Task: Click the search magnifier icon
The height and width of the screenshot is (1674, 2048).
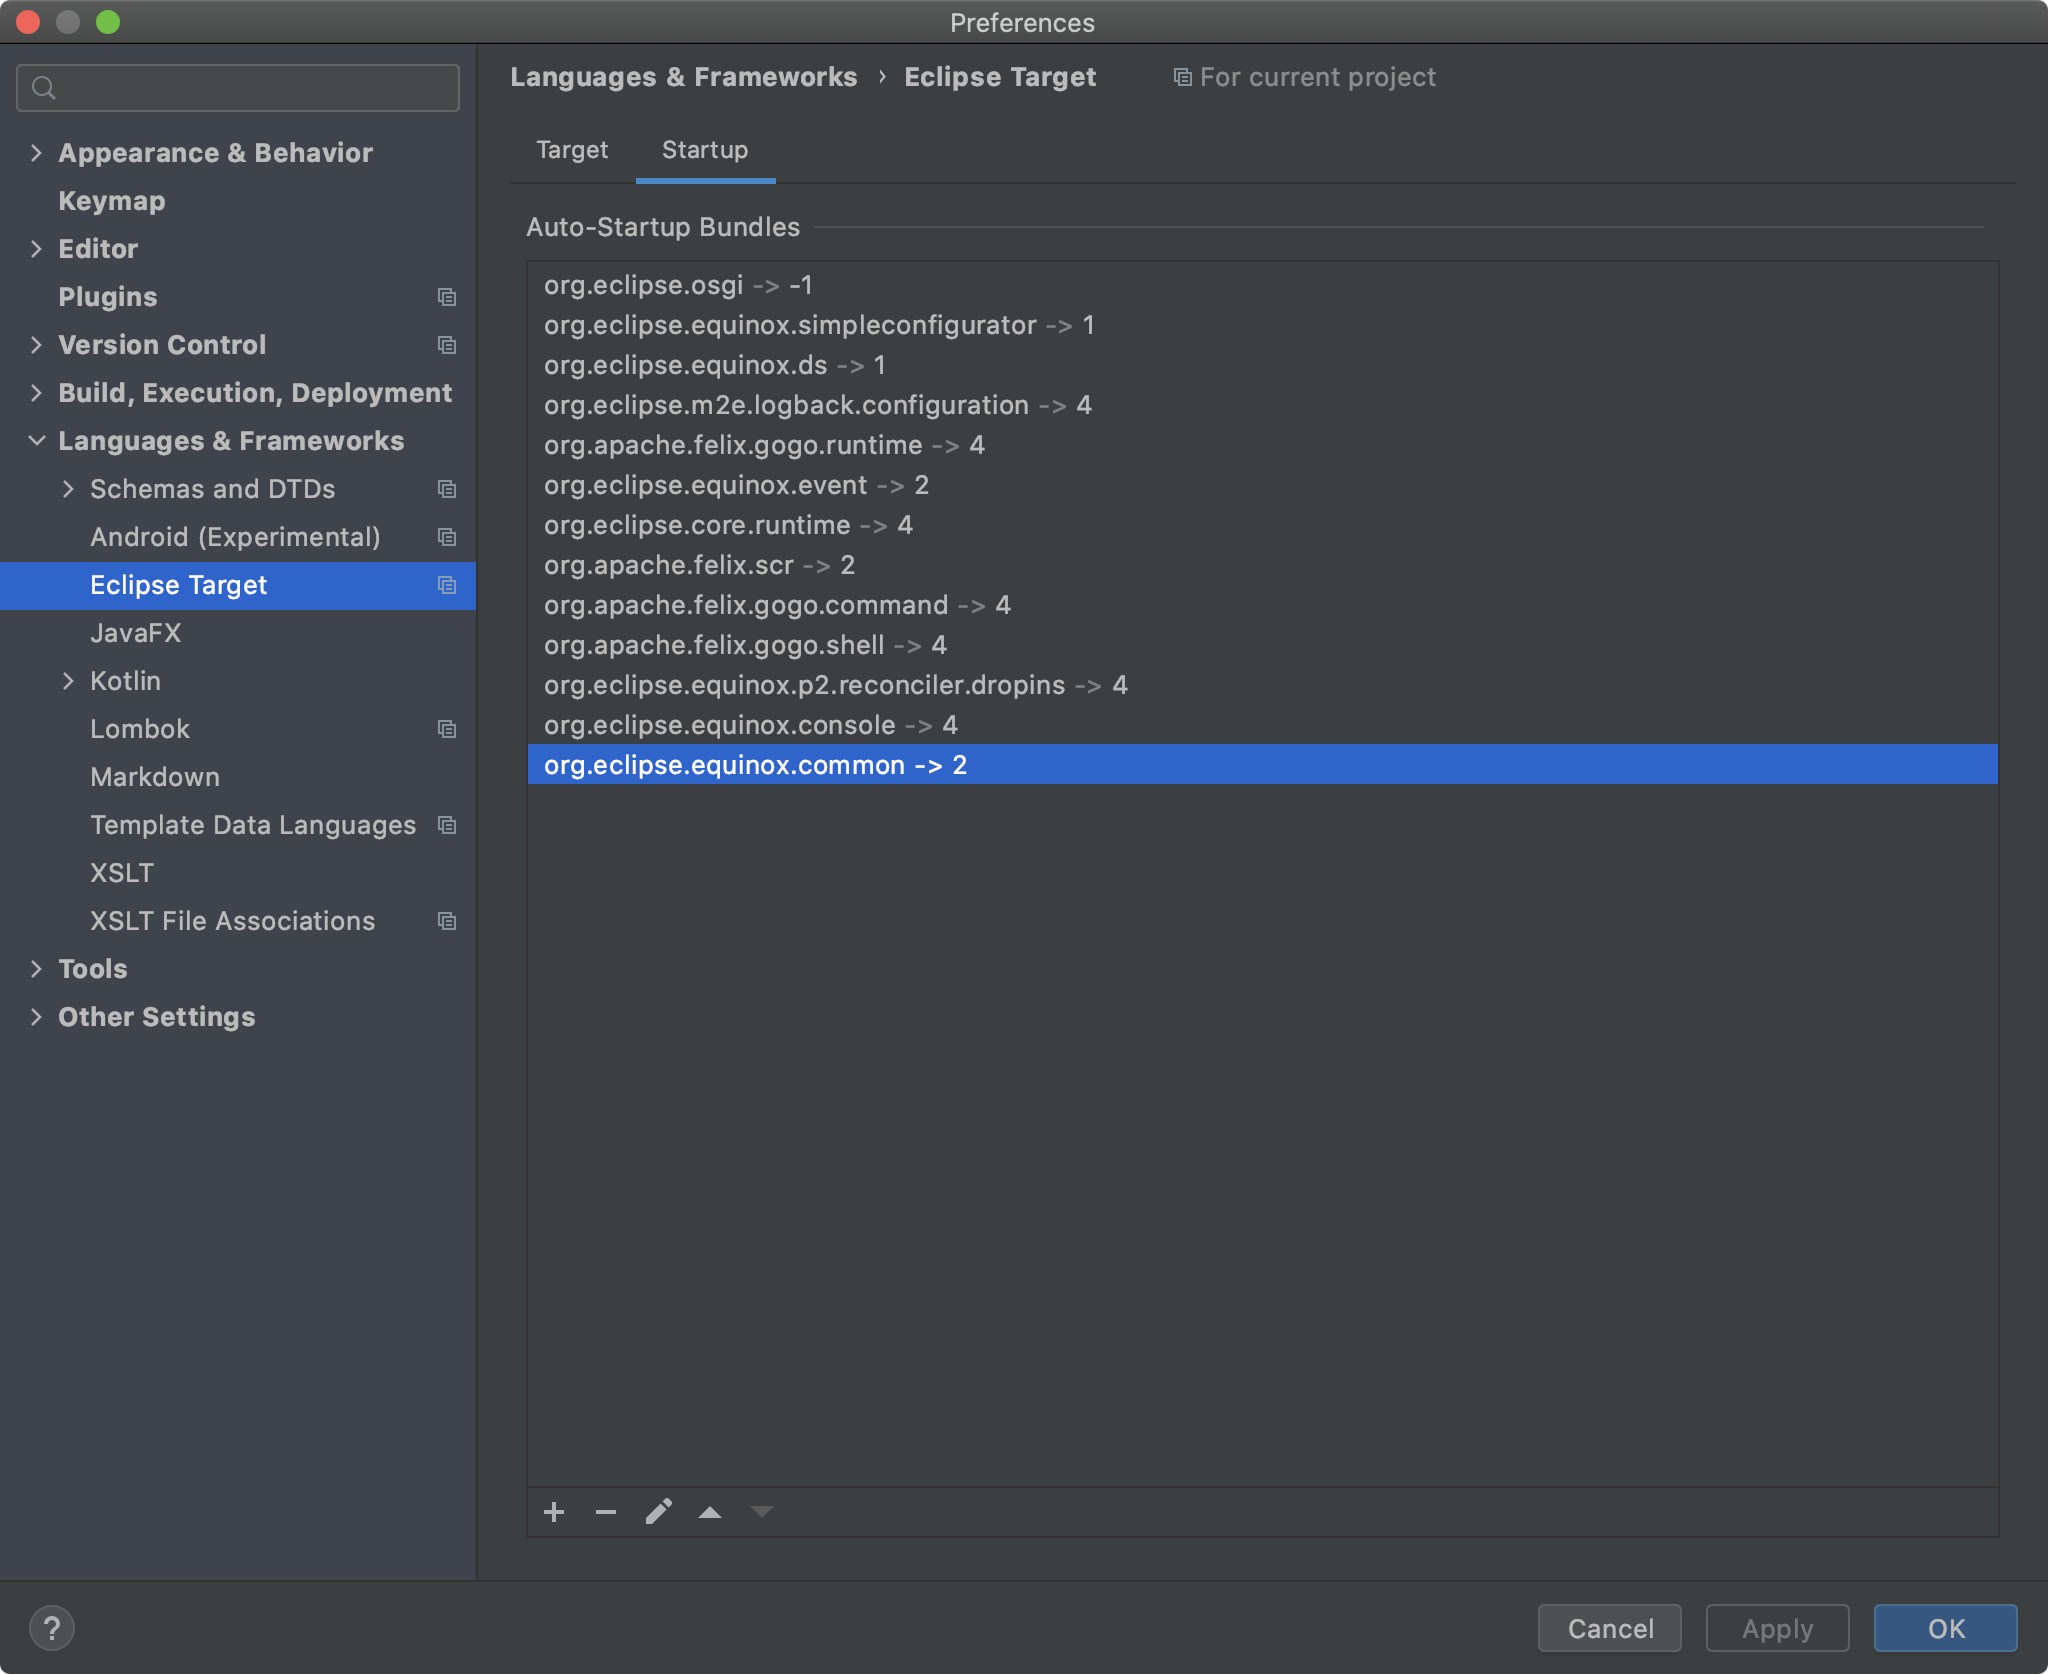Action: 44,88
